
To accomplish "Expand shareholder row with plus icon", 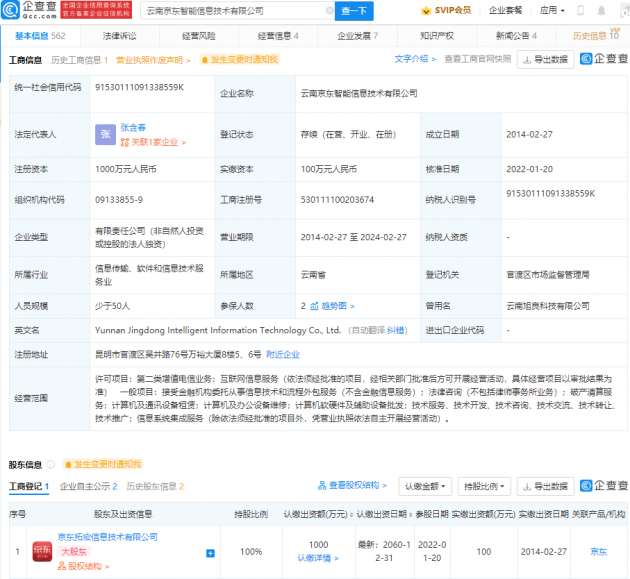I will coord(210,553).
